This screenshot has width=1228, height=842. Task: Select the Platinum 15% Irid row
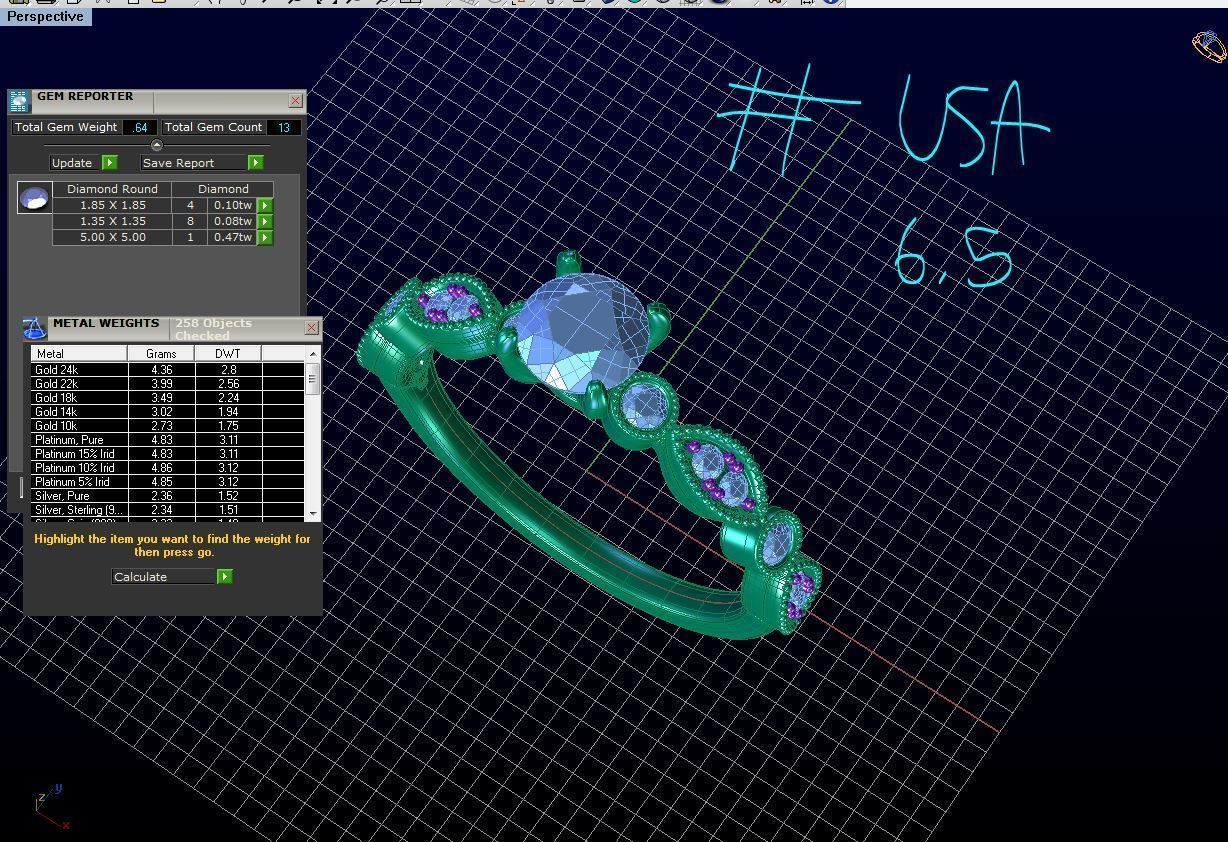[x=167, y=454]
